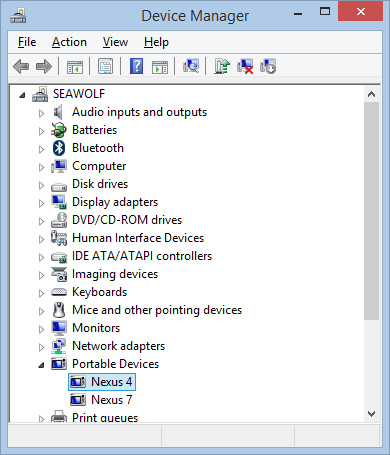Expand the Batteries node
The image size is (390, 455).
[41, 131]
